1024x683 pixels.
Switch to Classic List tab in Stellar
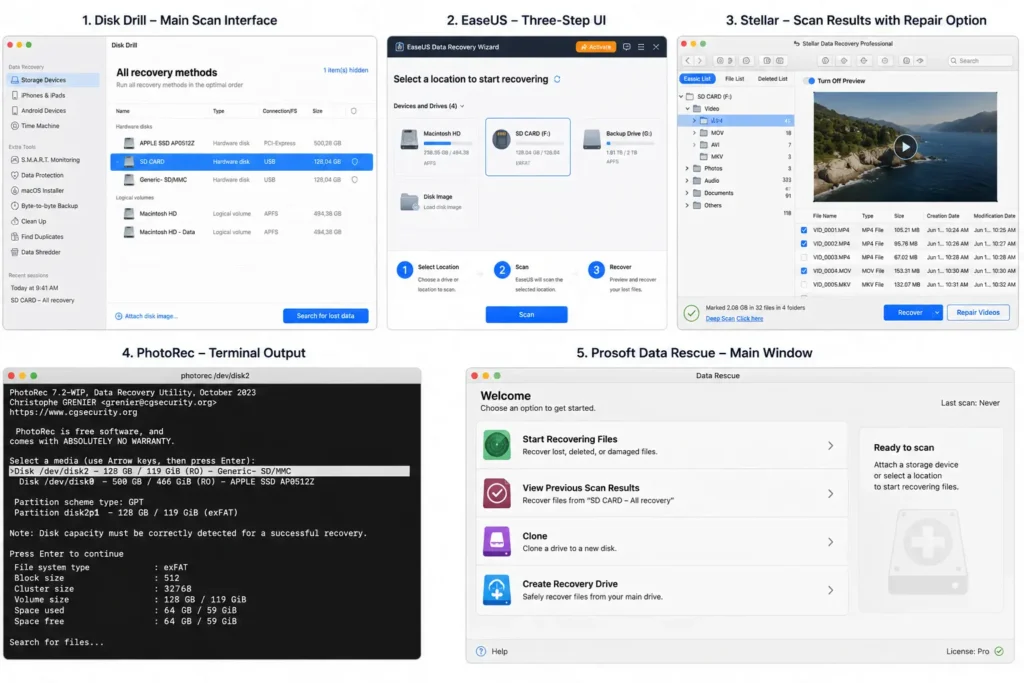(x=697, y=79)
